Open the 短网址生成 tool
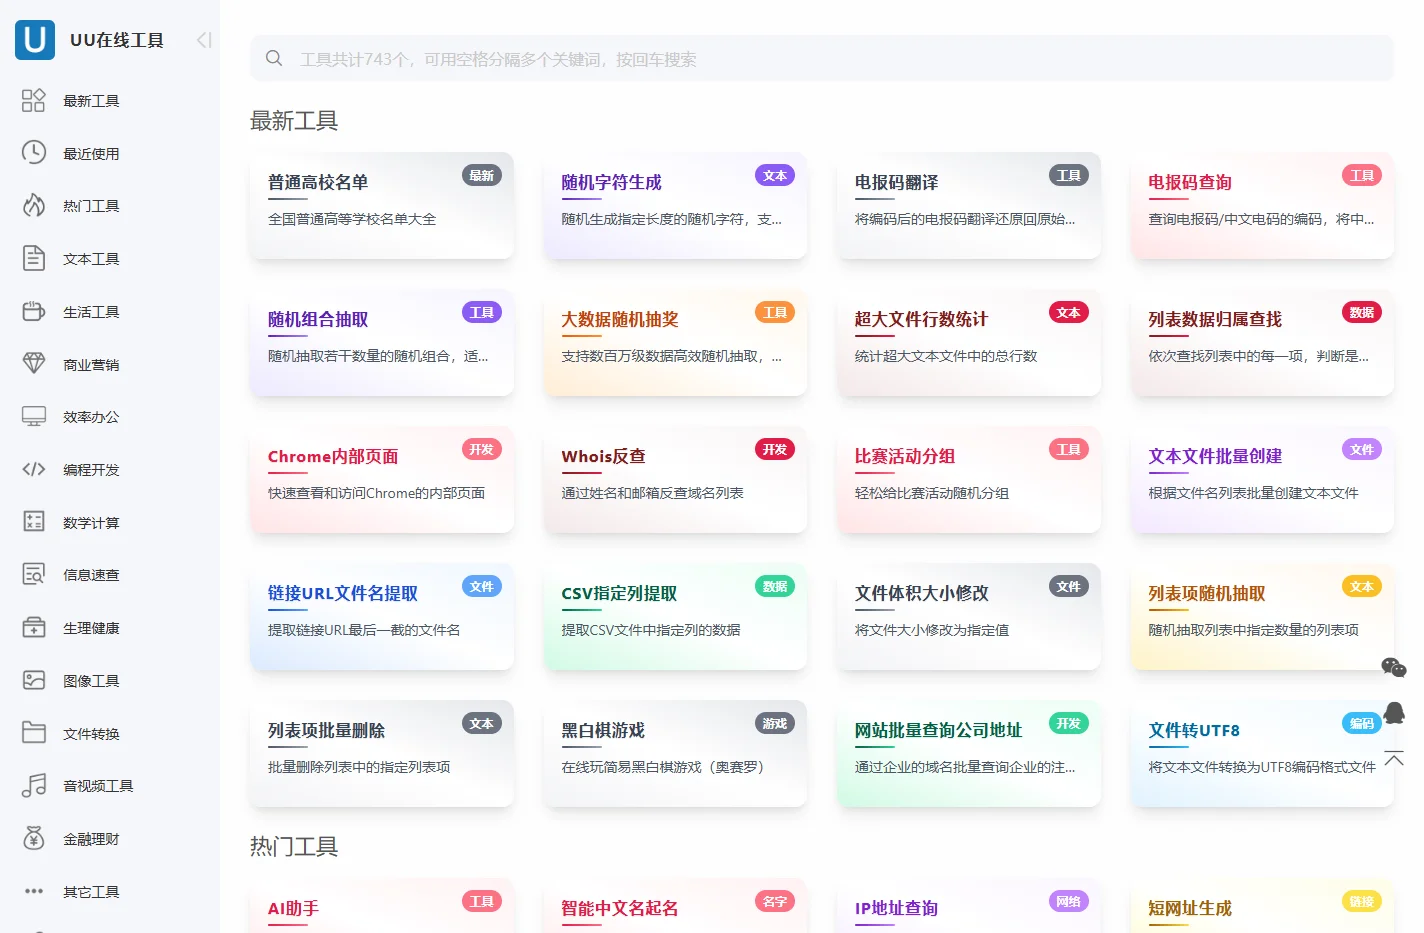The height and width of the screenshot is (933, 1424). [1262, 906]
